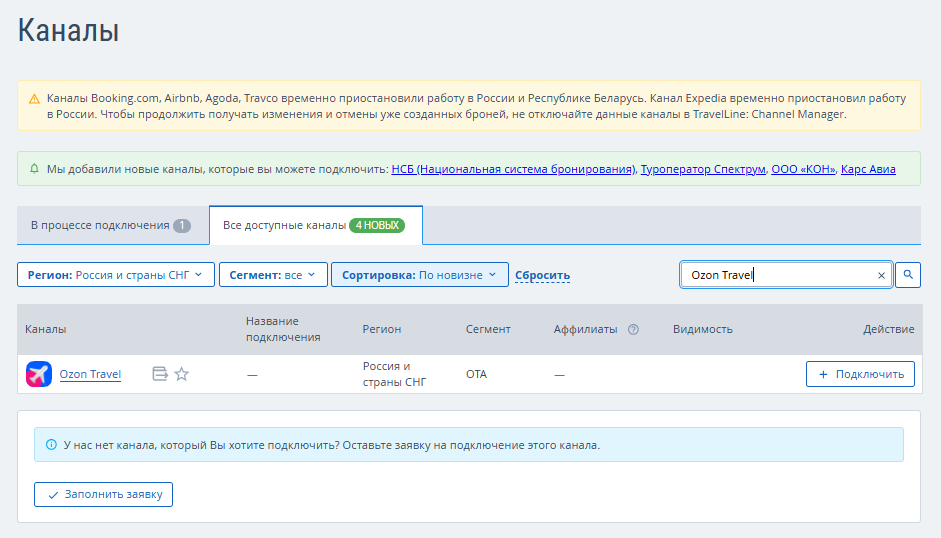
Task: Click the warning triangle icon in yellow banner
Action: 34,99
